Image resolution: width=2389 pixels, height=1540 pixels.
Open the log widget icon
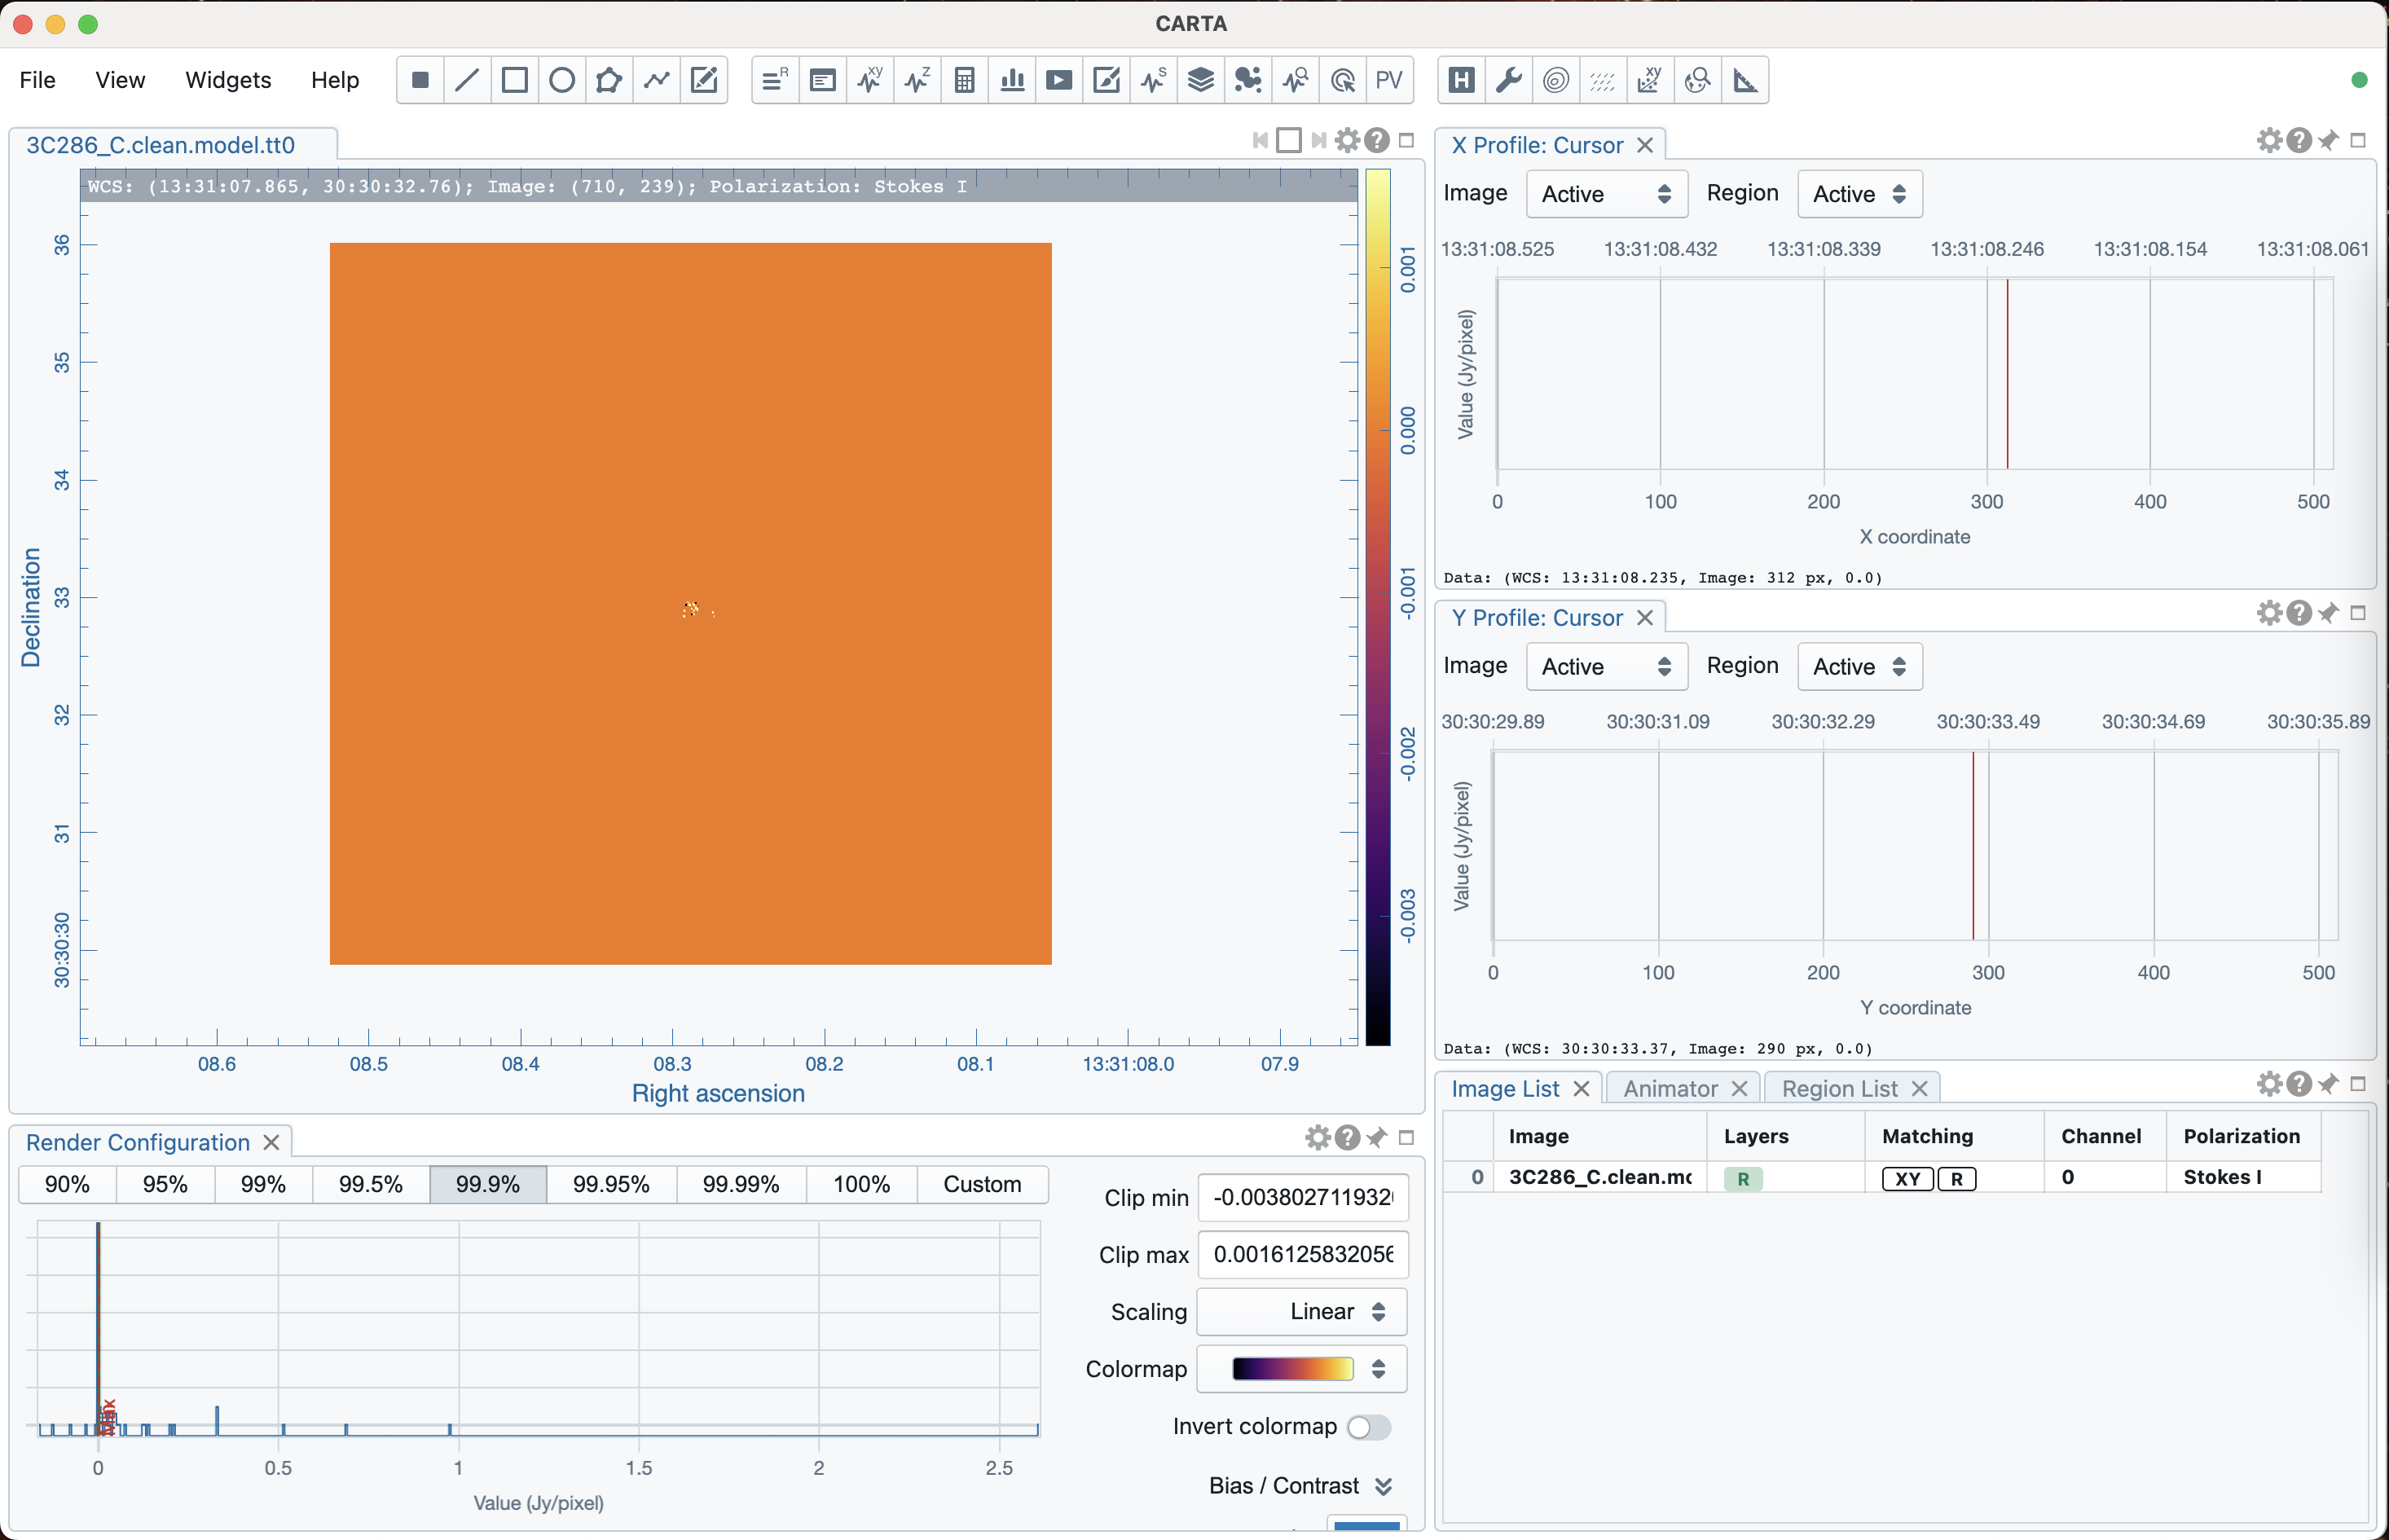click(x=822, y=80)
